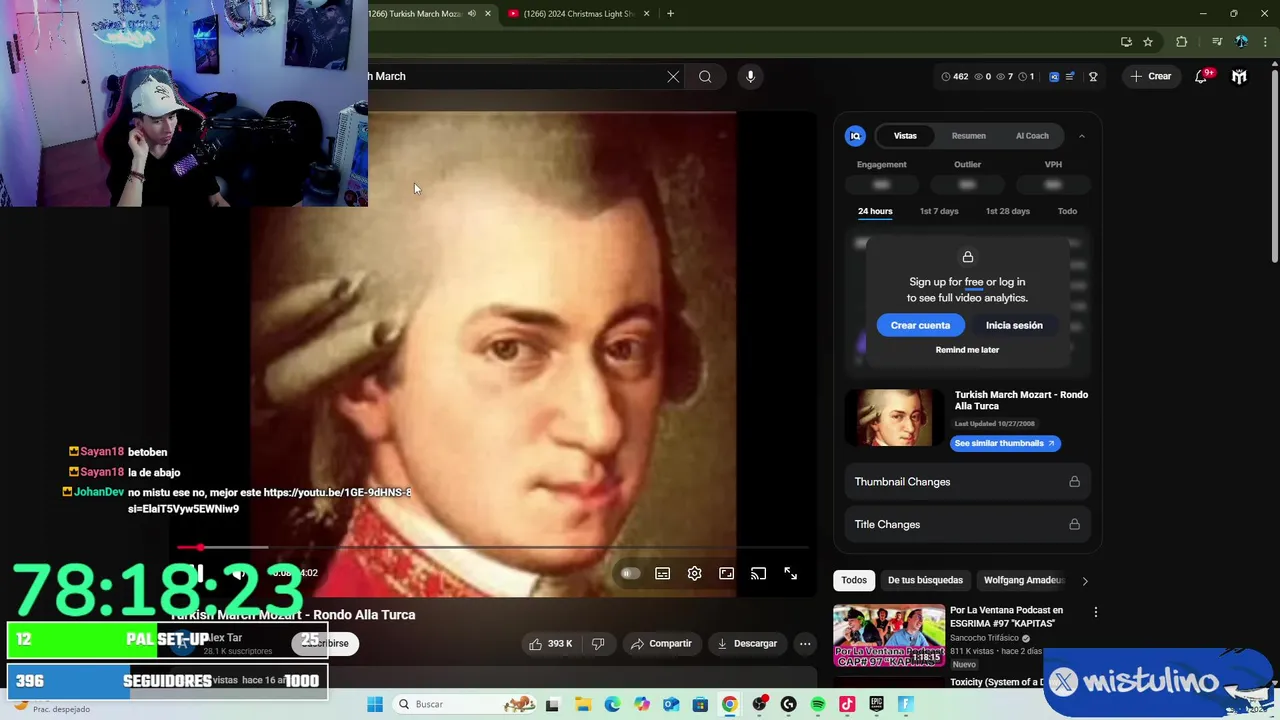Switch to theater mode
This screenshot has height=720, width=1280.
(x=726, y=573)
